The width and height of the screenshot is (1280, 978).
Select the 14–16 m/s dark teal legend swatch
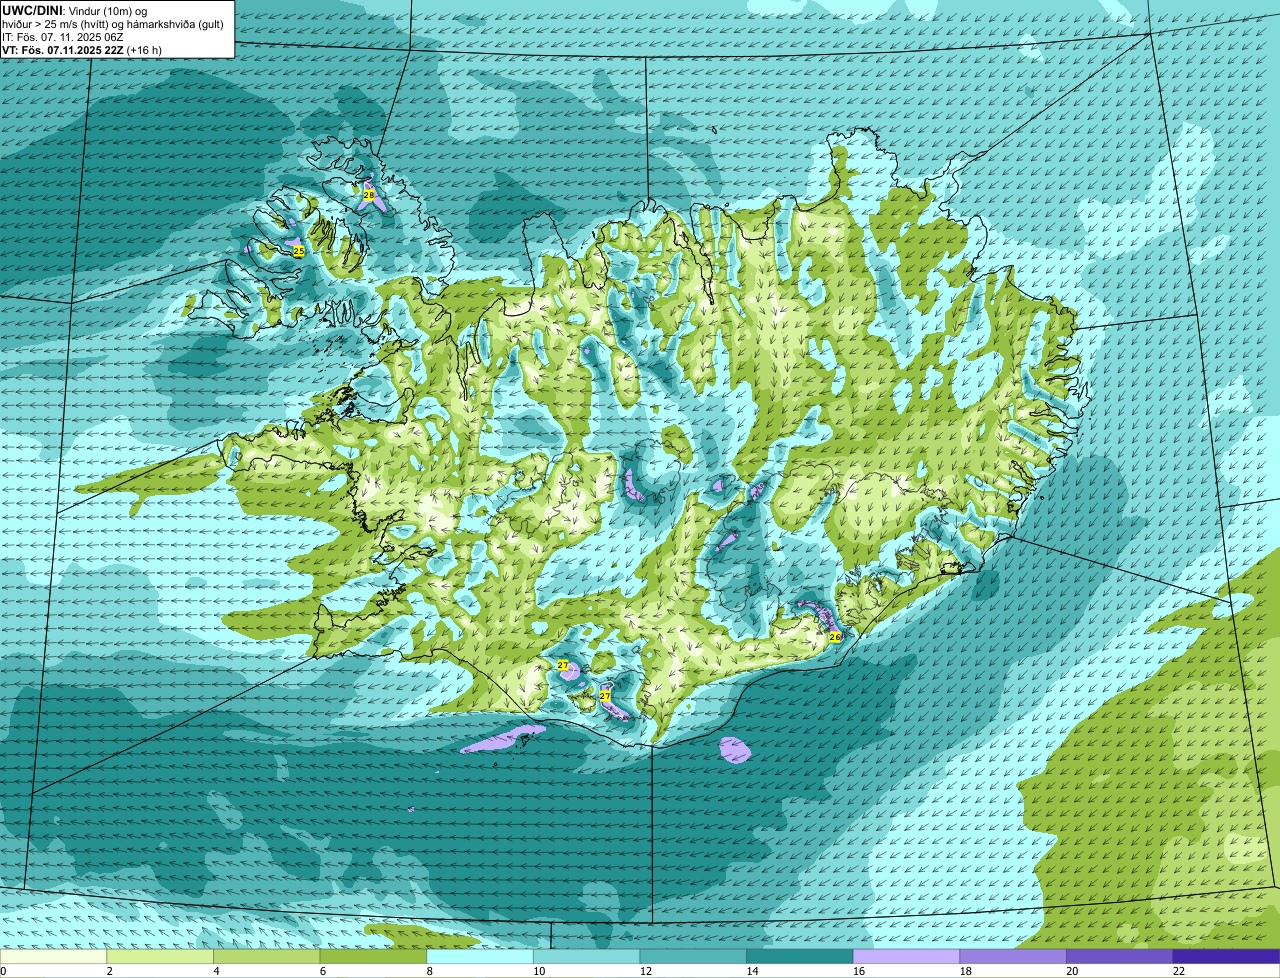tap(800, 956)
